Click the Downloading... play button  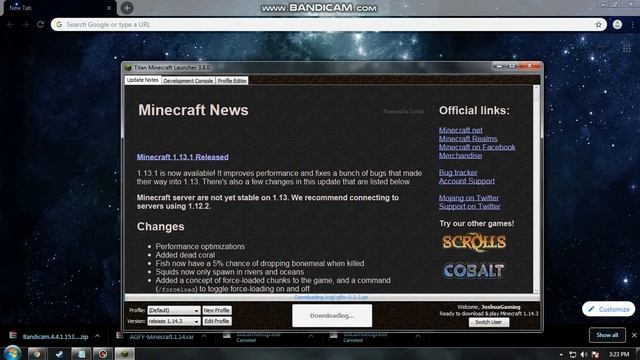coord(332,316)
